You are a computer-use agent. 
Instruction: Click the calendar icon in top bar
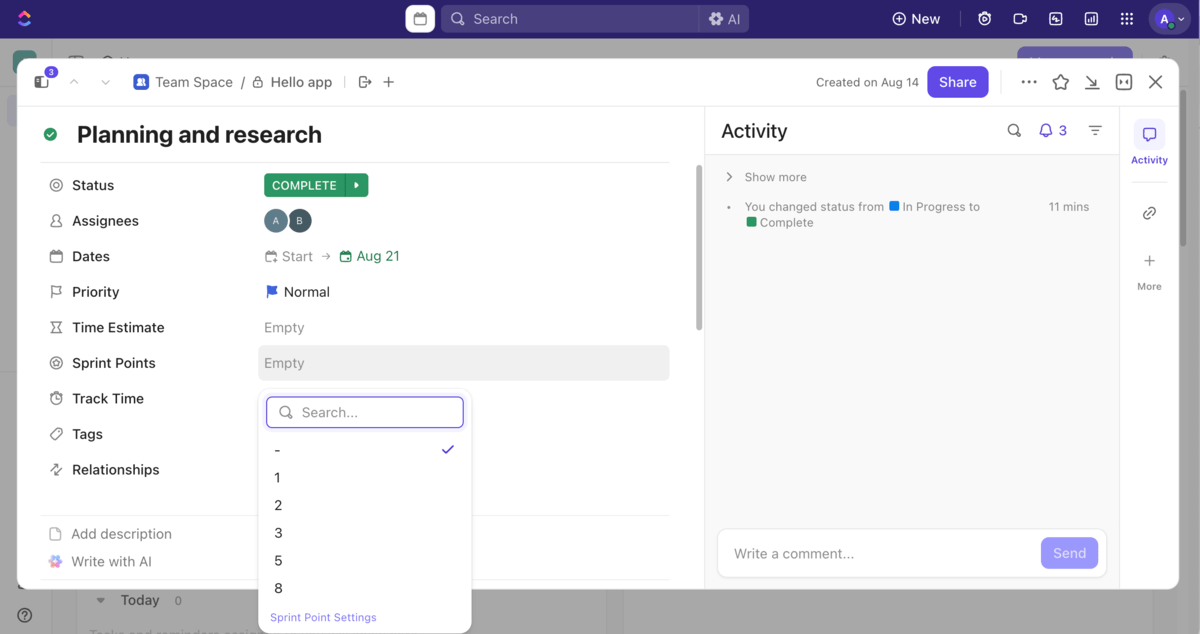point(420,19)
